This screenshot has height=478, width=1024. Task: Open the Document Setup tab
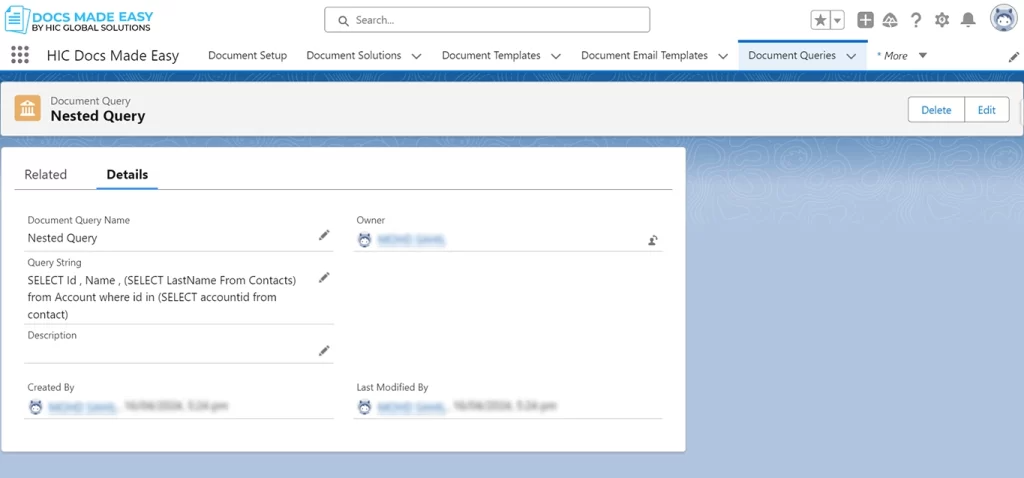click(248, 56)
